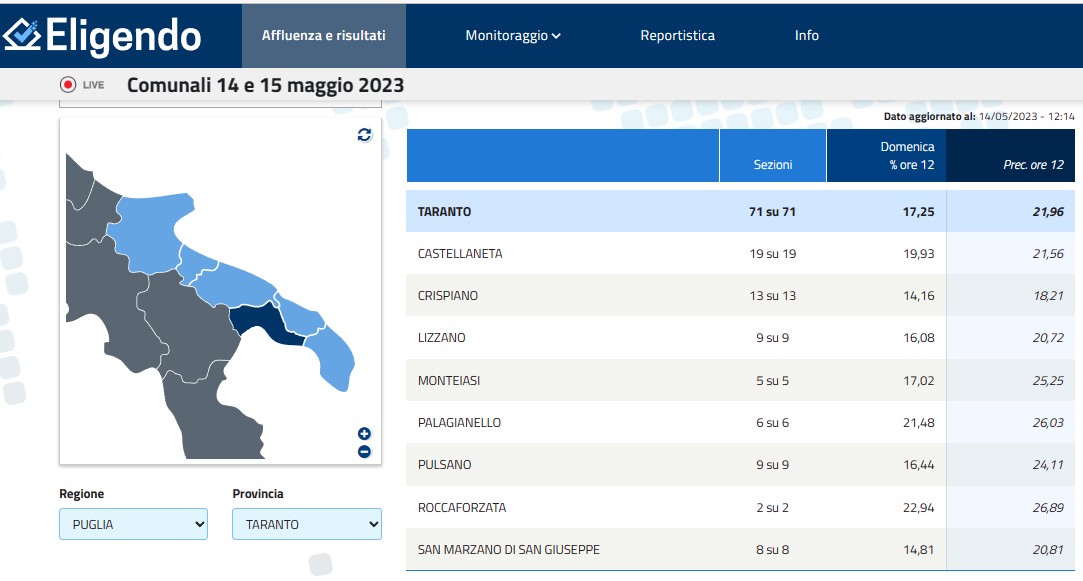Open the Monitoraggio dropdown menu
Image resolution: width=1083 pixels, height=581 pixels.
coord(512,36)
